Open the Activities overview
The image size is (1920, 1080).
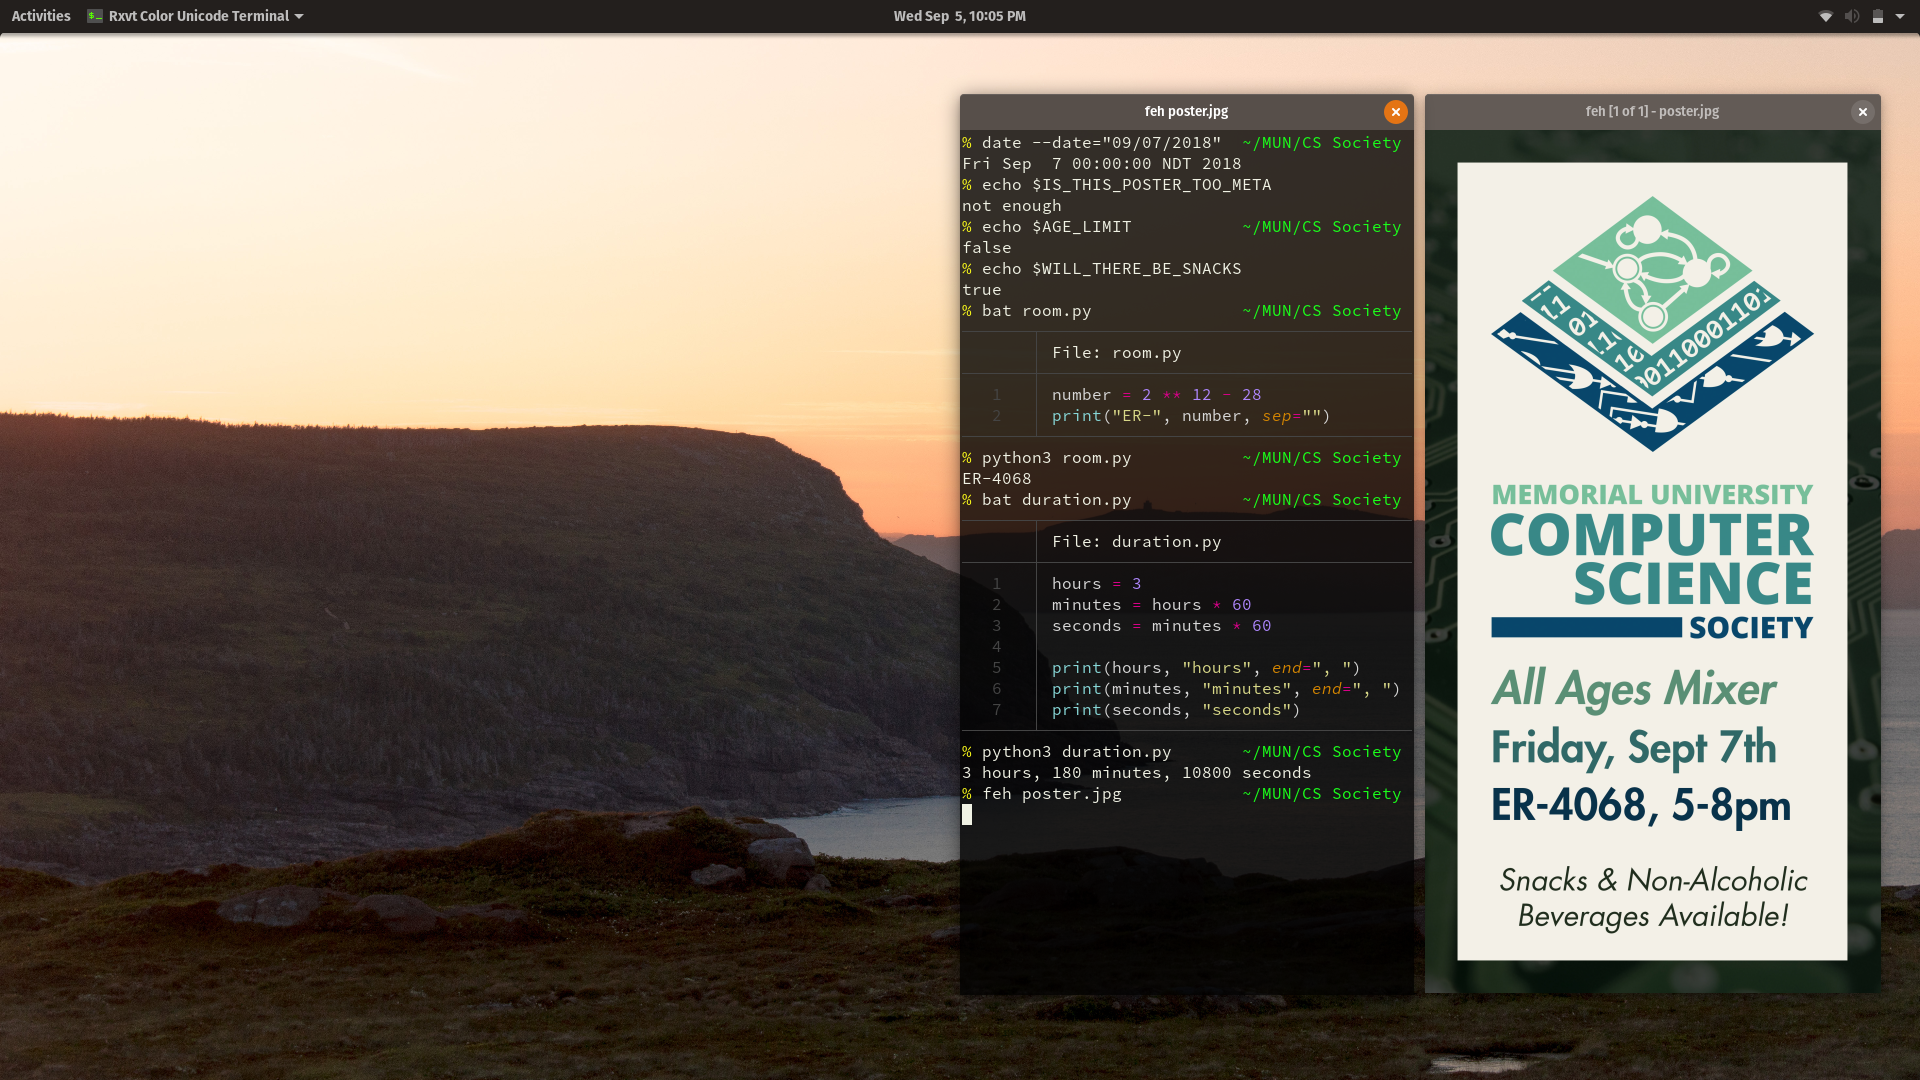41,16
